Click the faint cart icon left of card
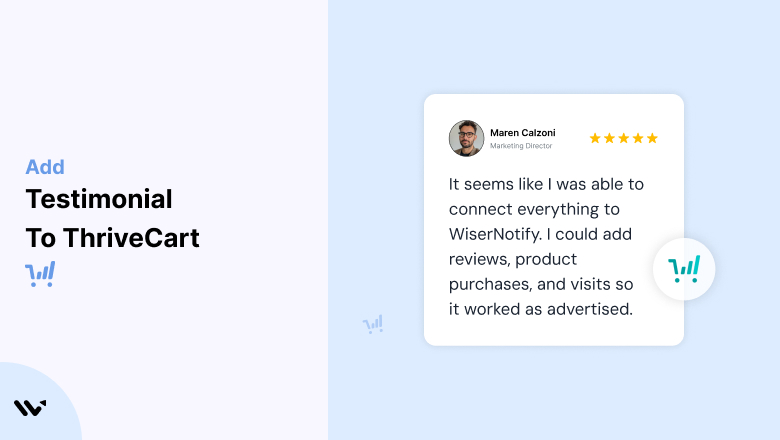The image size is (780, 440). (373, 324)
